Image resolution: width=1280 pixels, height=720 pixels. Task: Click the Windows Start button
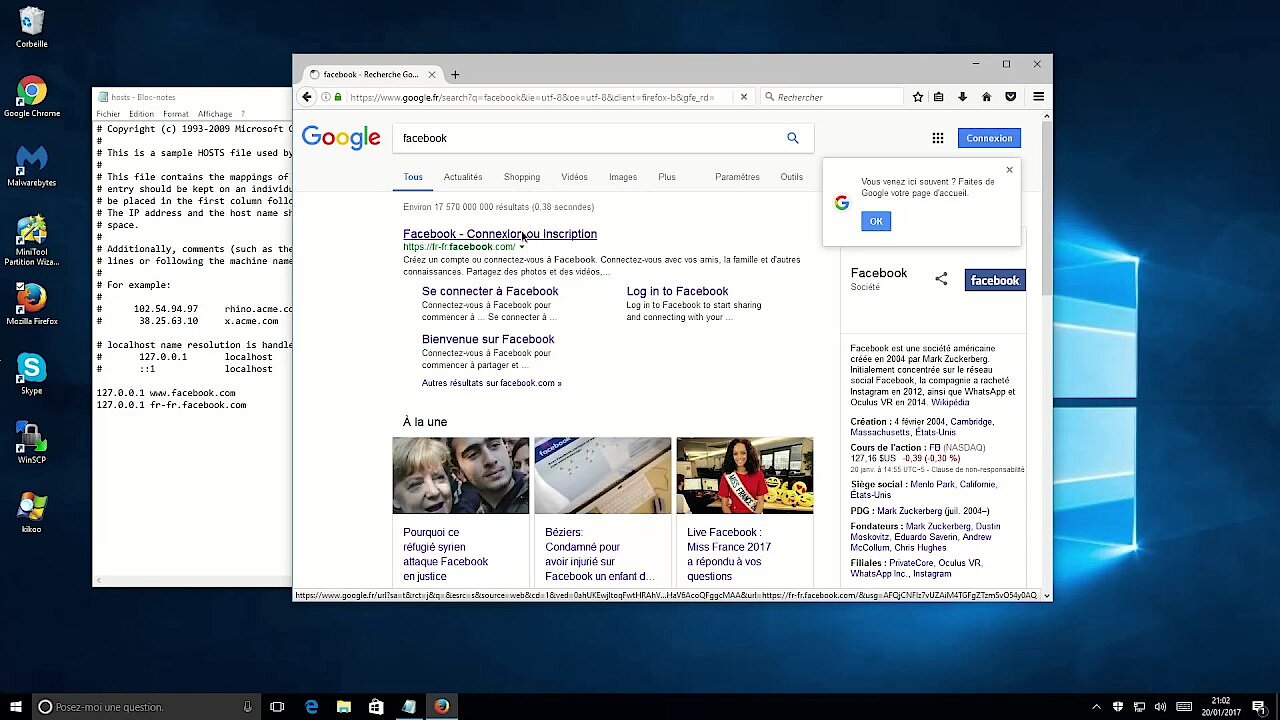(16, 707)
